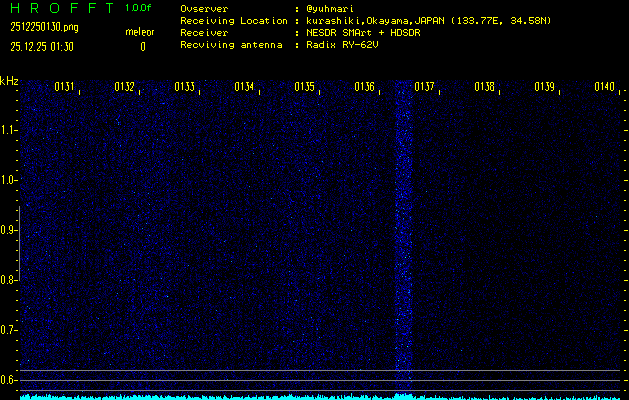Select the 1.00f version label
This screenshot has width=629, height=400.
coord(136,8)
